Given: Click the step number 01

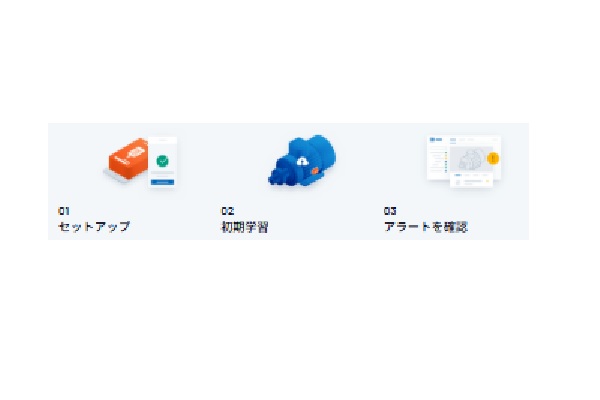Looking at the screenshot, I should [64, 211].
